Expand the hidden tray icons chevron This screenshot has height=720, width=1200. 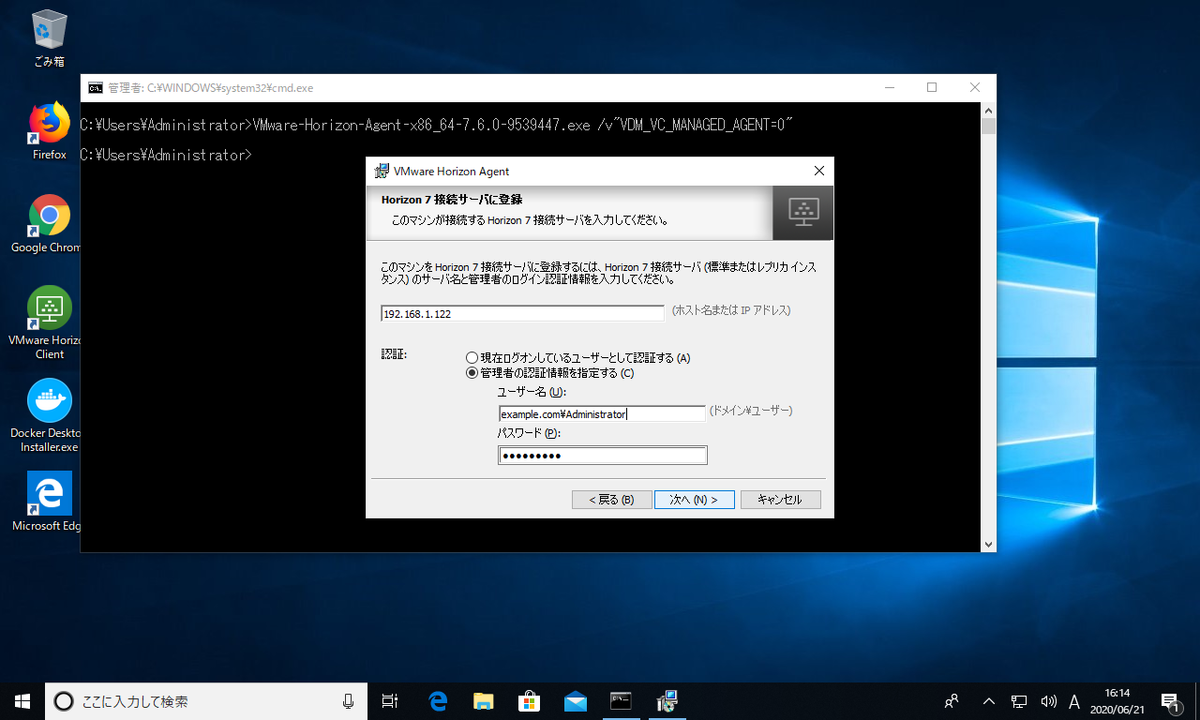click(x=988, y=702)
